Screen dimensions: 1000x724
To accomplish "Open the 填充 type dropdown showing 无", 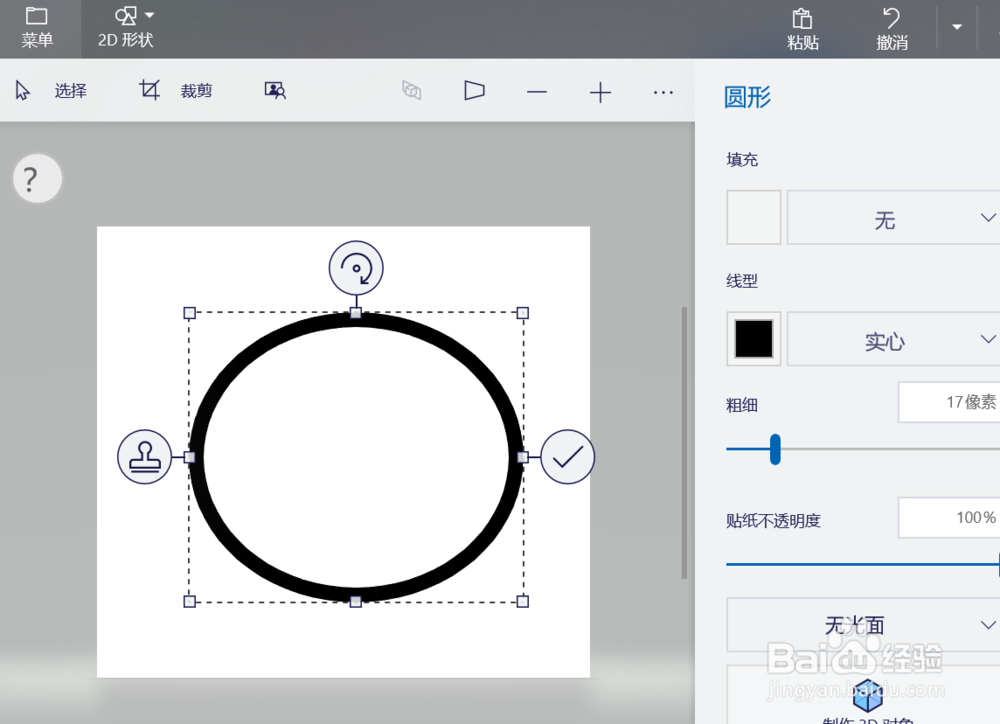I will 893,217.
